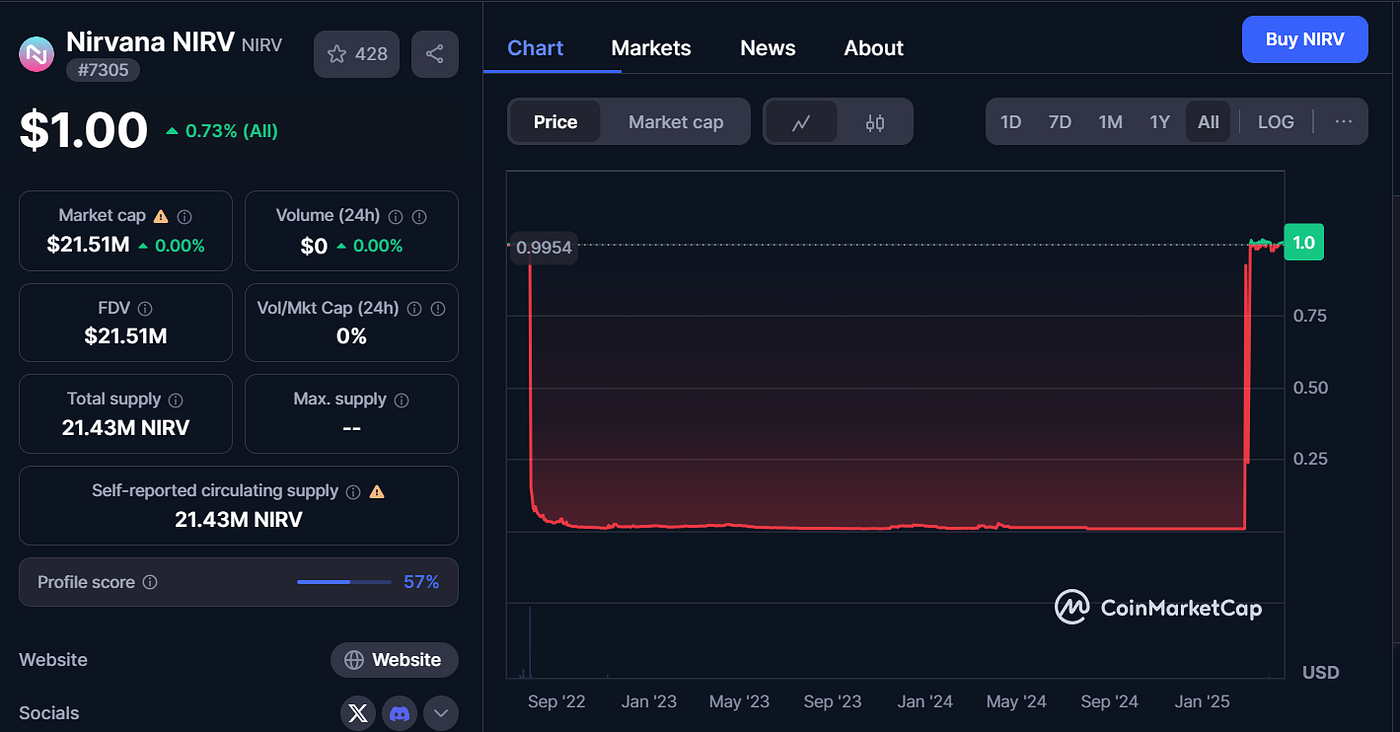
Task: Click the 0% Vol/Mkt Cap value
Action: point(352,337)
